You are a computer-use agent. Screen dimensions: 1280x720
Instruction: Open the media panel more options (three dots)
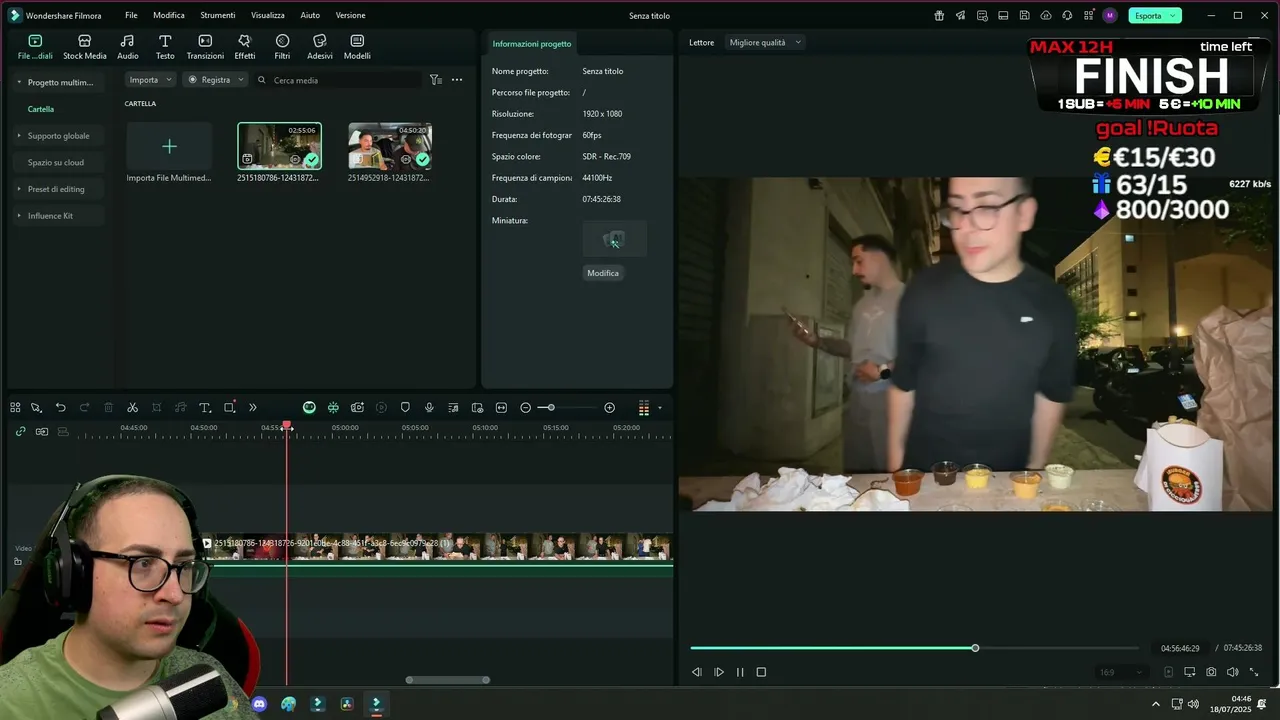point(457,80)
